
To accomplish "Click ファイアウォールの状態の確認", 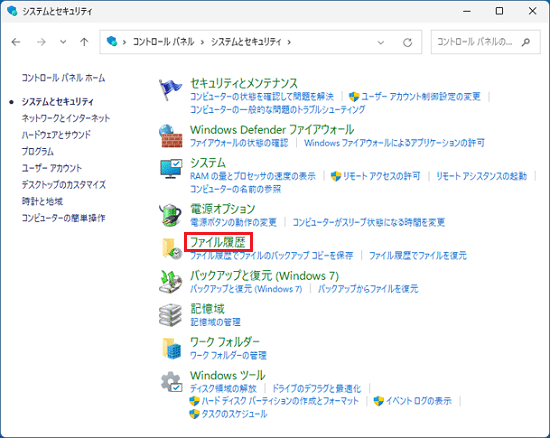I will [x=239, y=143].
